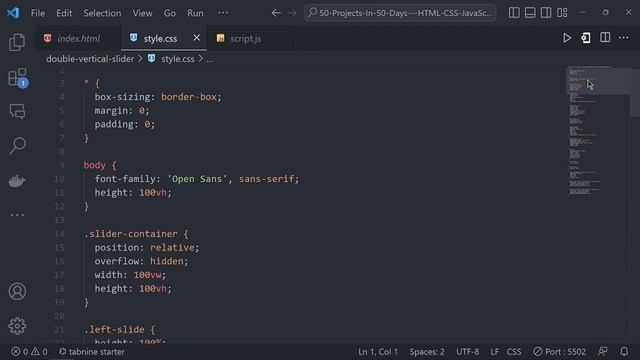Change indentation via Spaces: 2
This screenshot has width=640, height=360.
[x=427, y=351]
